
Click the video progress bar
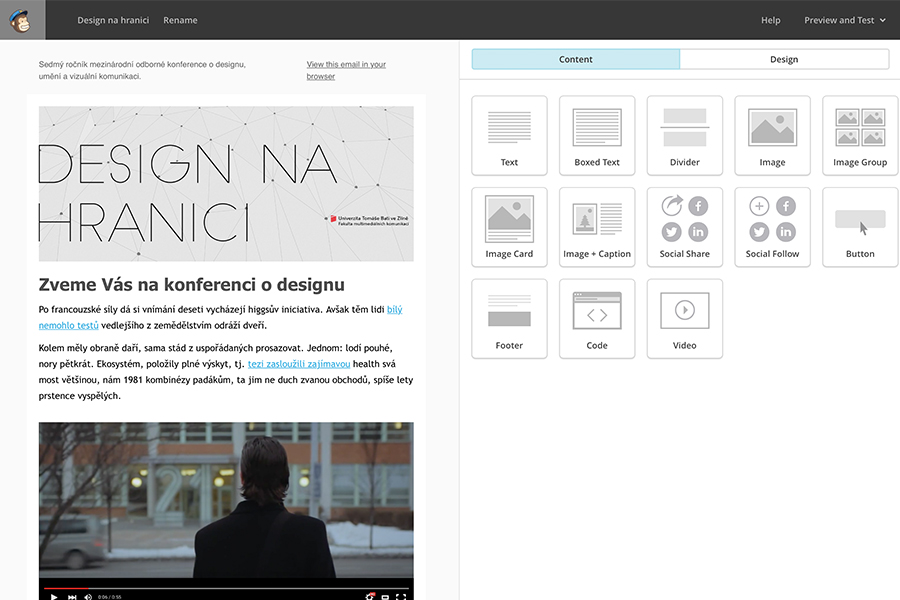coord(225,588)
